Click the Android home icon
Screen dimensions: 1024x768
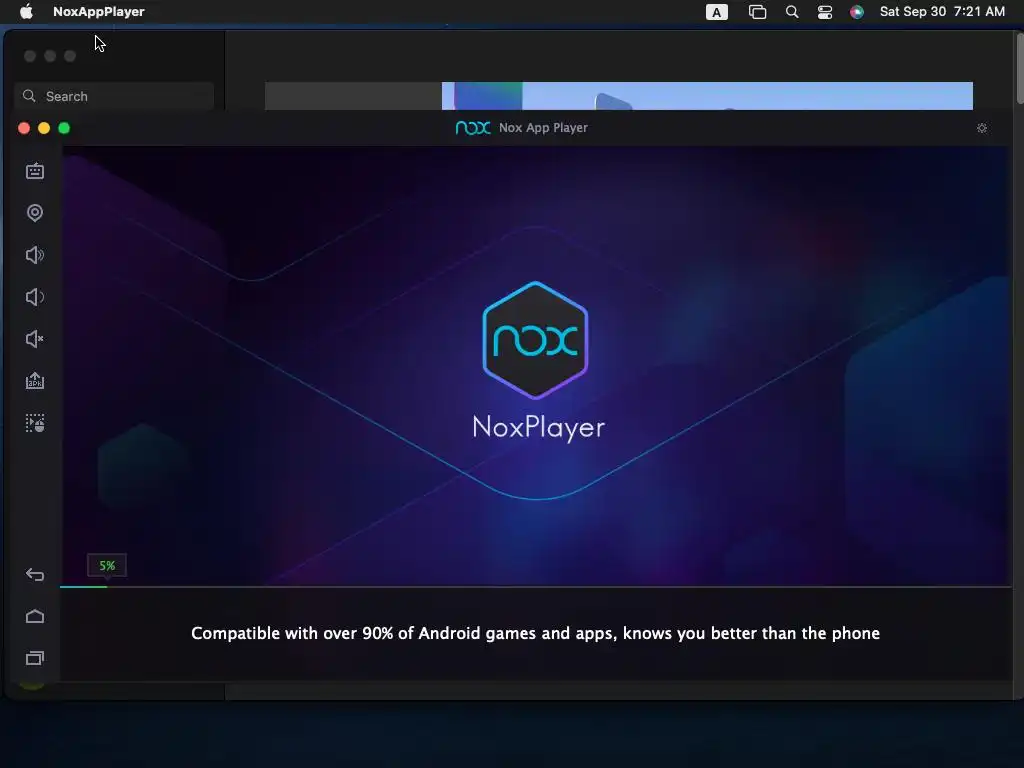35,616
